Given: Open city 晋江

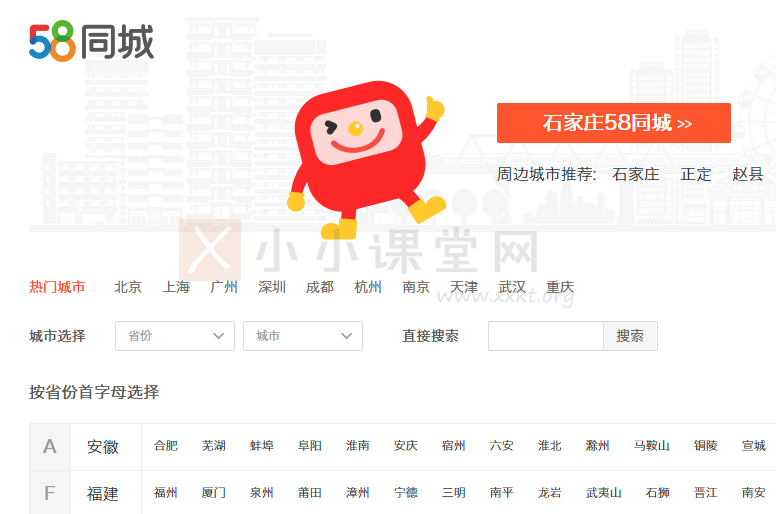Looking at the screenshot, I should pyautogui.click(x=706, y=493).
